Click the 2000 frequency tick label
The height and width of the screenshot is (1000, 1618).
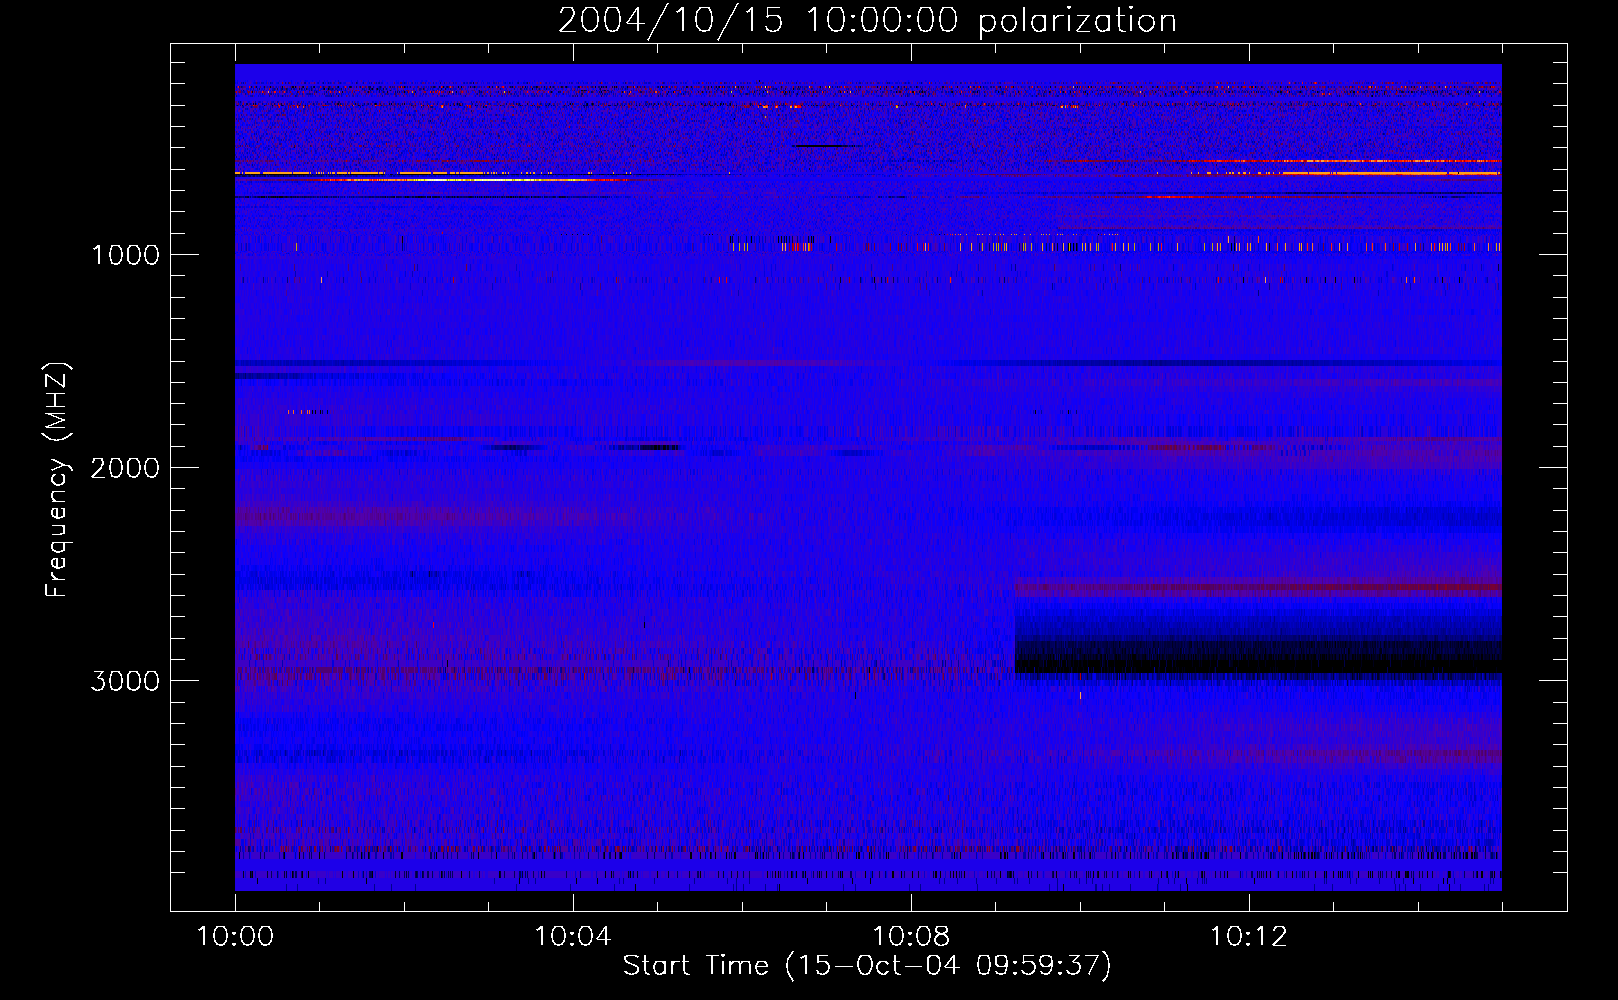125,468
